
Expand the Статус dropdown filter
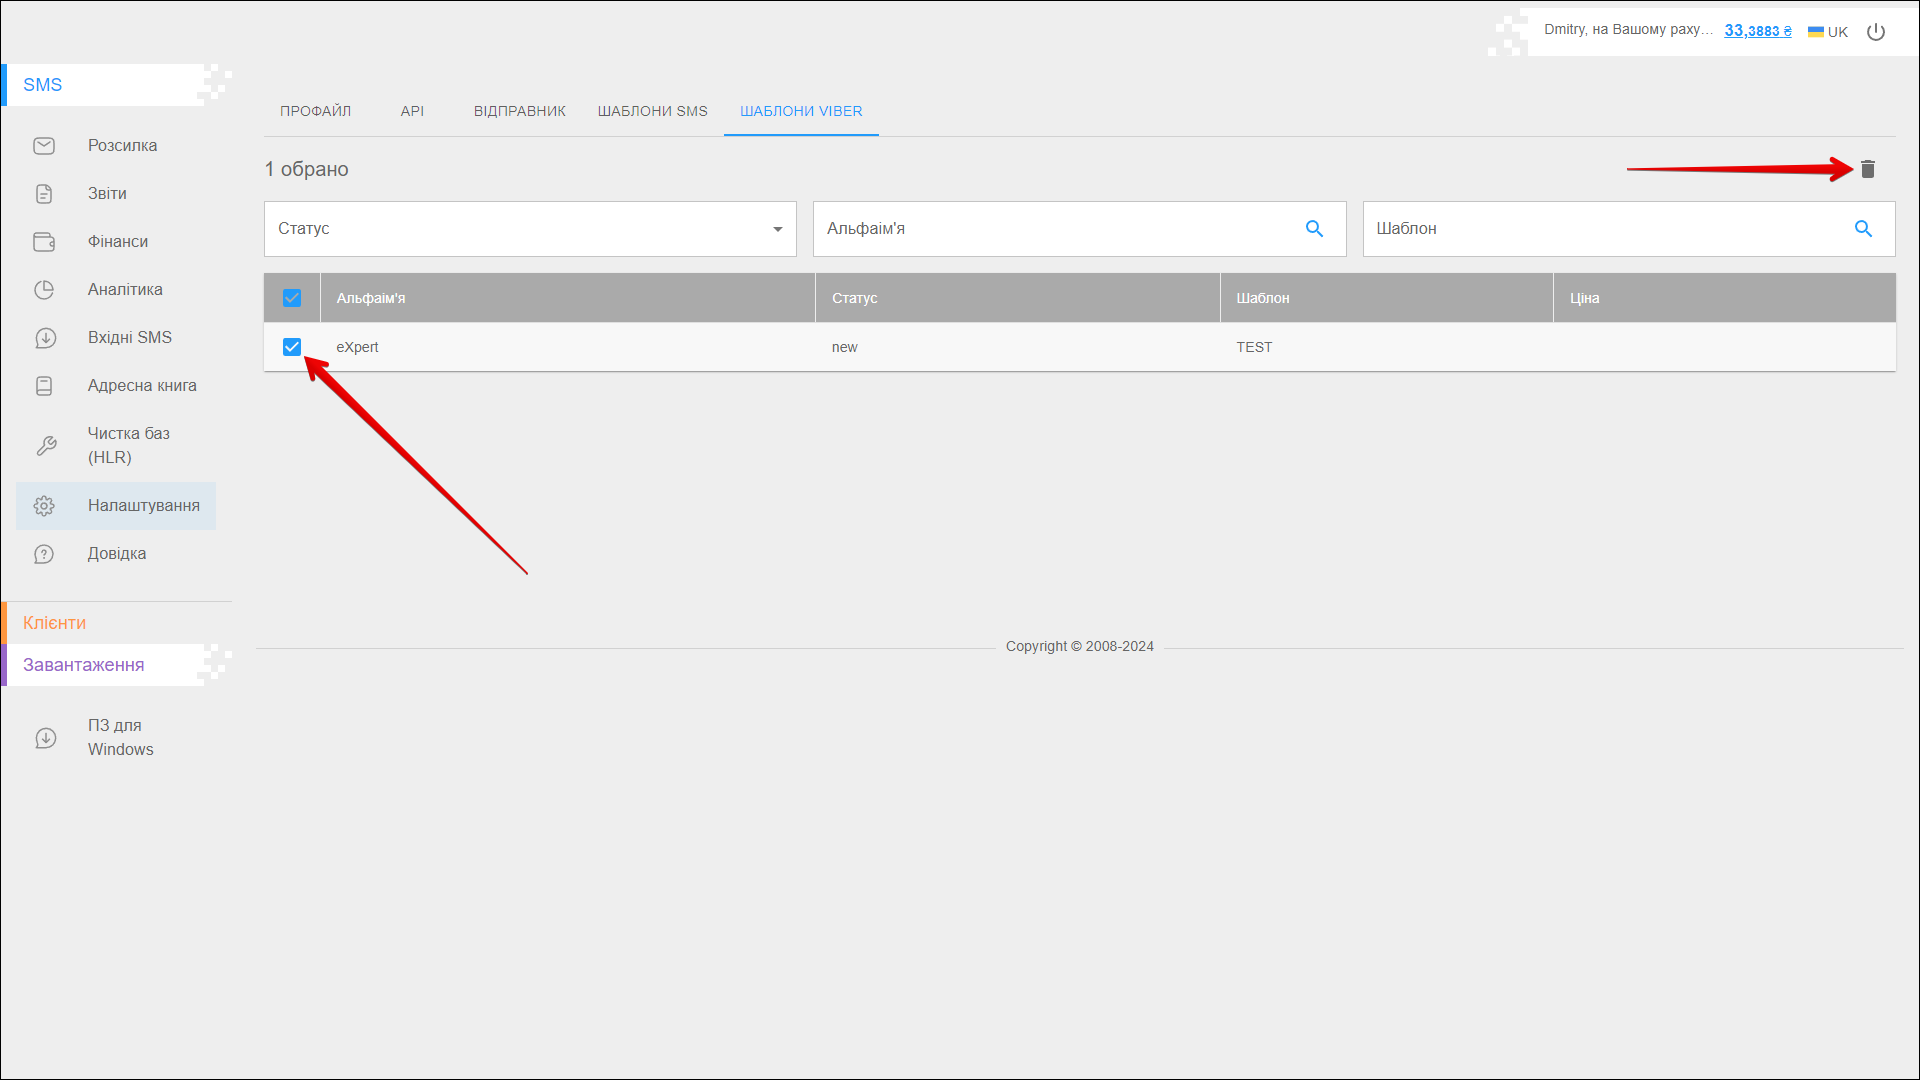530,229
